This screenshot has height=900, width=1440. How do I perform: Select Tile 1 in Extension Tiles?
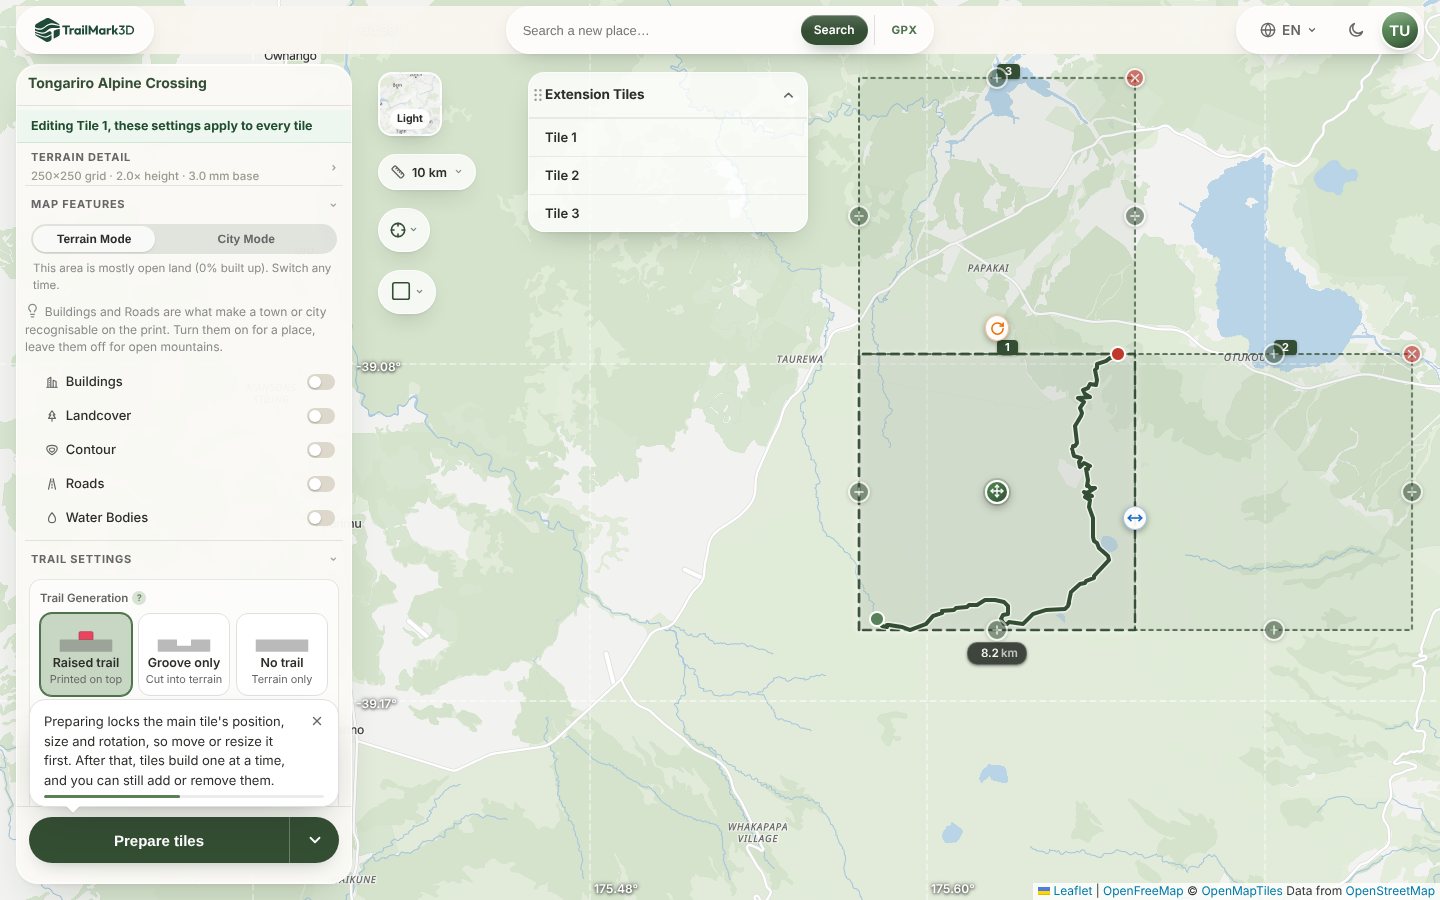tap(667, 137)
